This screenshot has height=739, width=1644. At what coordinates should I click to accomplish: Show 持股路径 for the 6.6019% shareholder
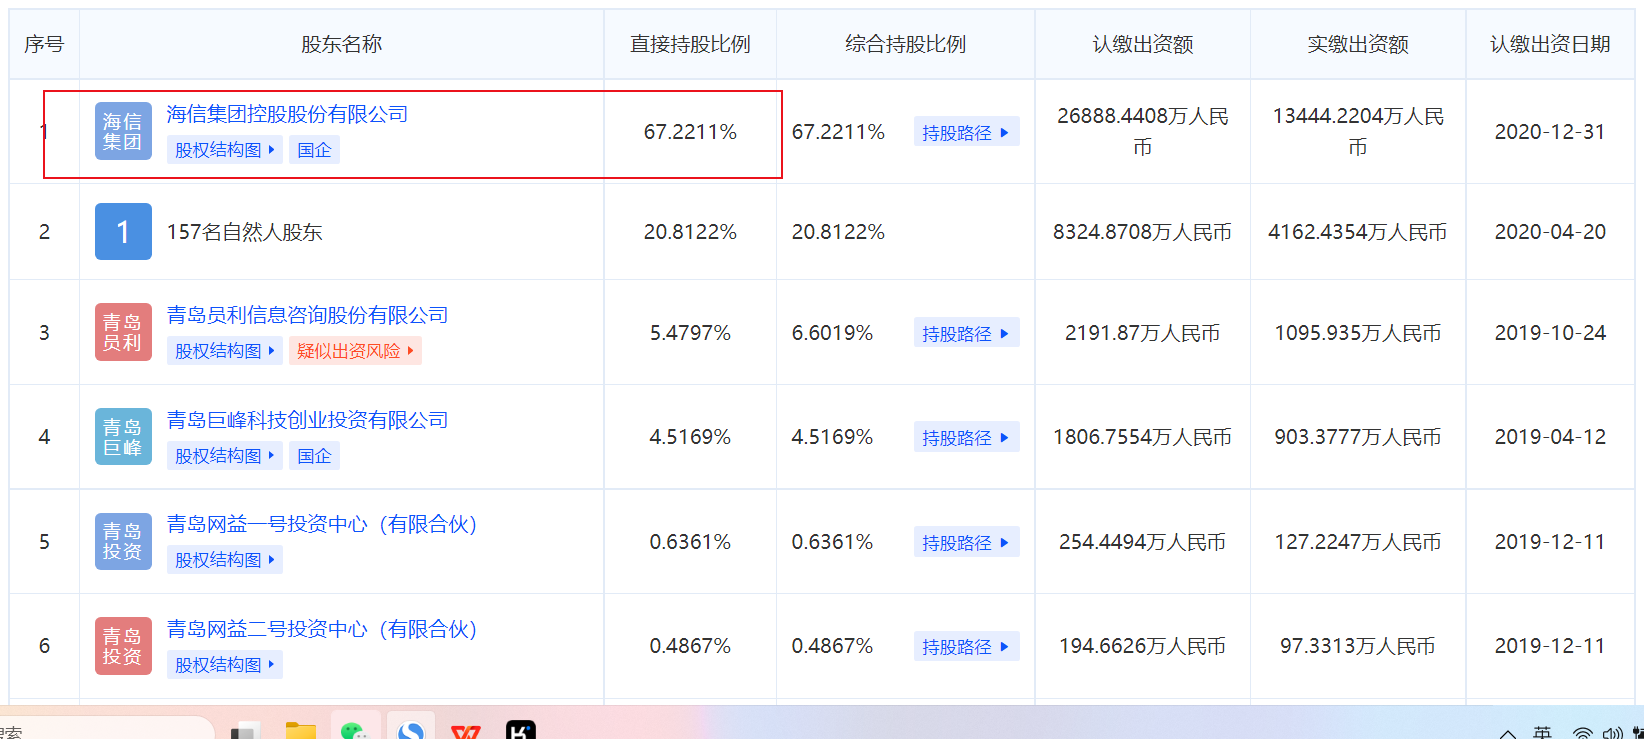pyautogui.click(x=966, y=333)
